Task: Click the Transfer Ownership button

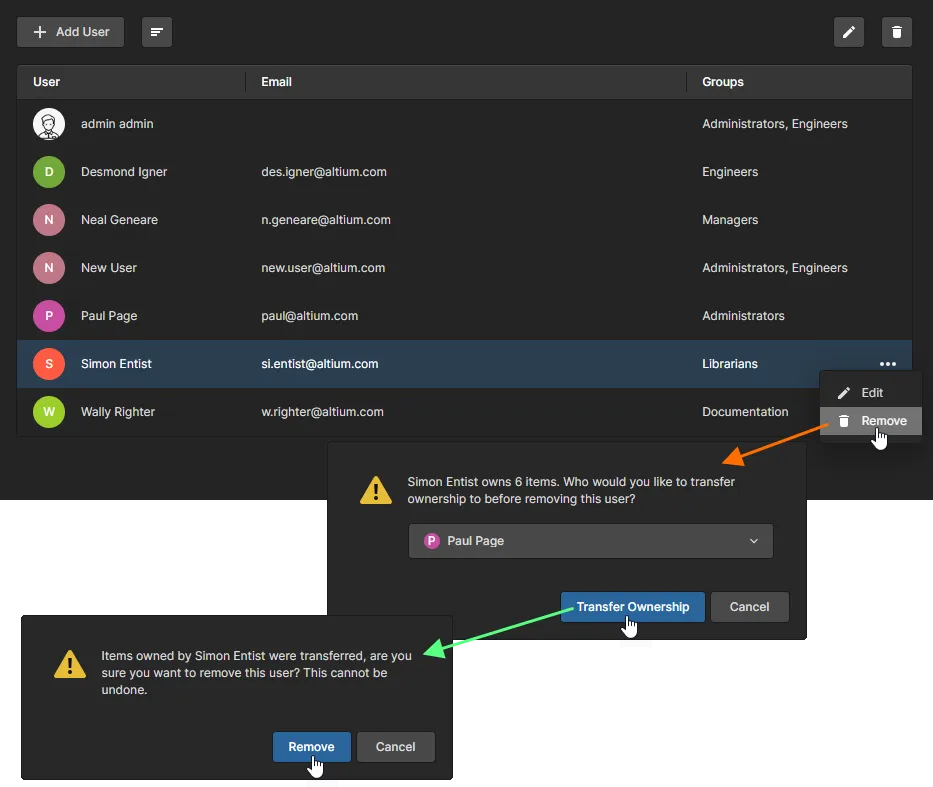Action: (632, 606)
